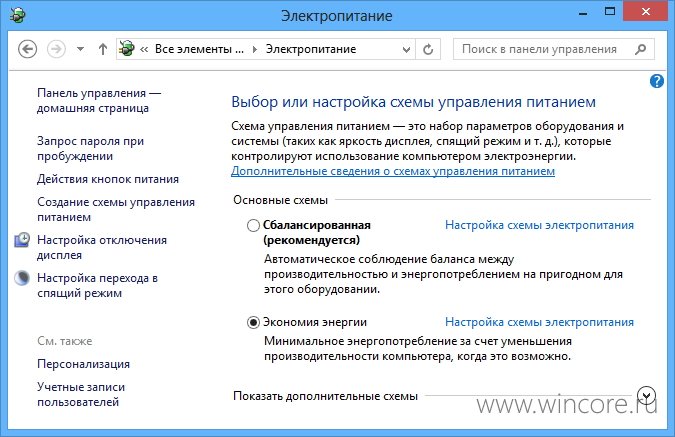
Task: Click the power icon in the address bar
Action: [127, 49]
